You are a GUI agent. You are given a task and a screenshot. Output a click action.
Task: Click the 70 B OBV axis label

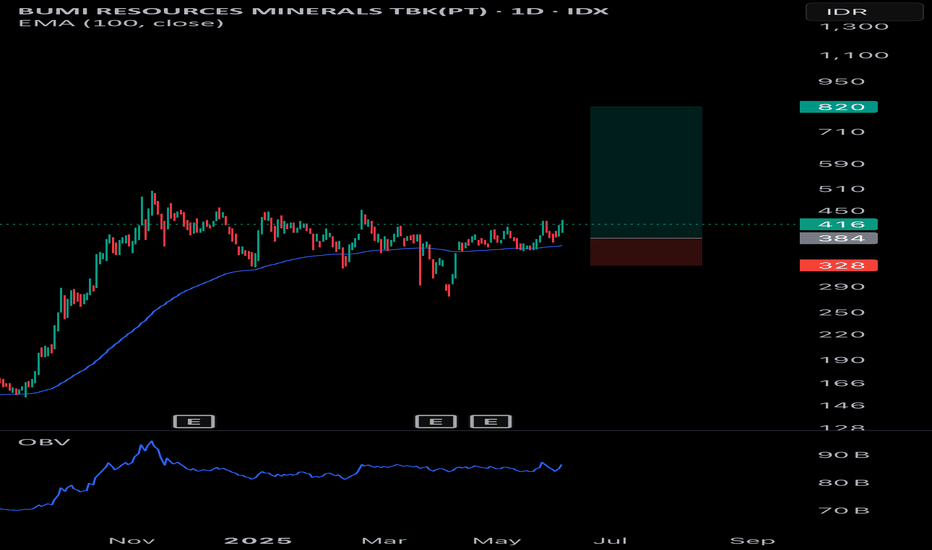click(x=844, y=511)
